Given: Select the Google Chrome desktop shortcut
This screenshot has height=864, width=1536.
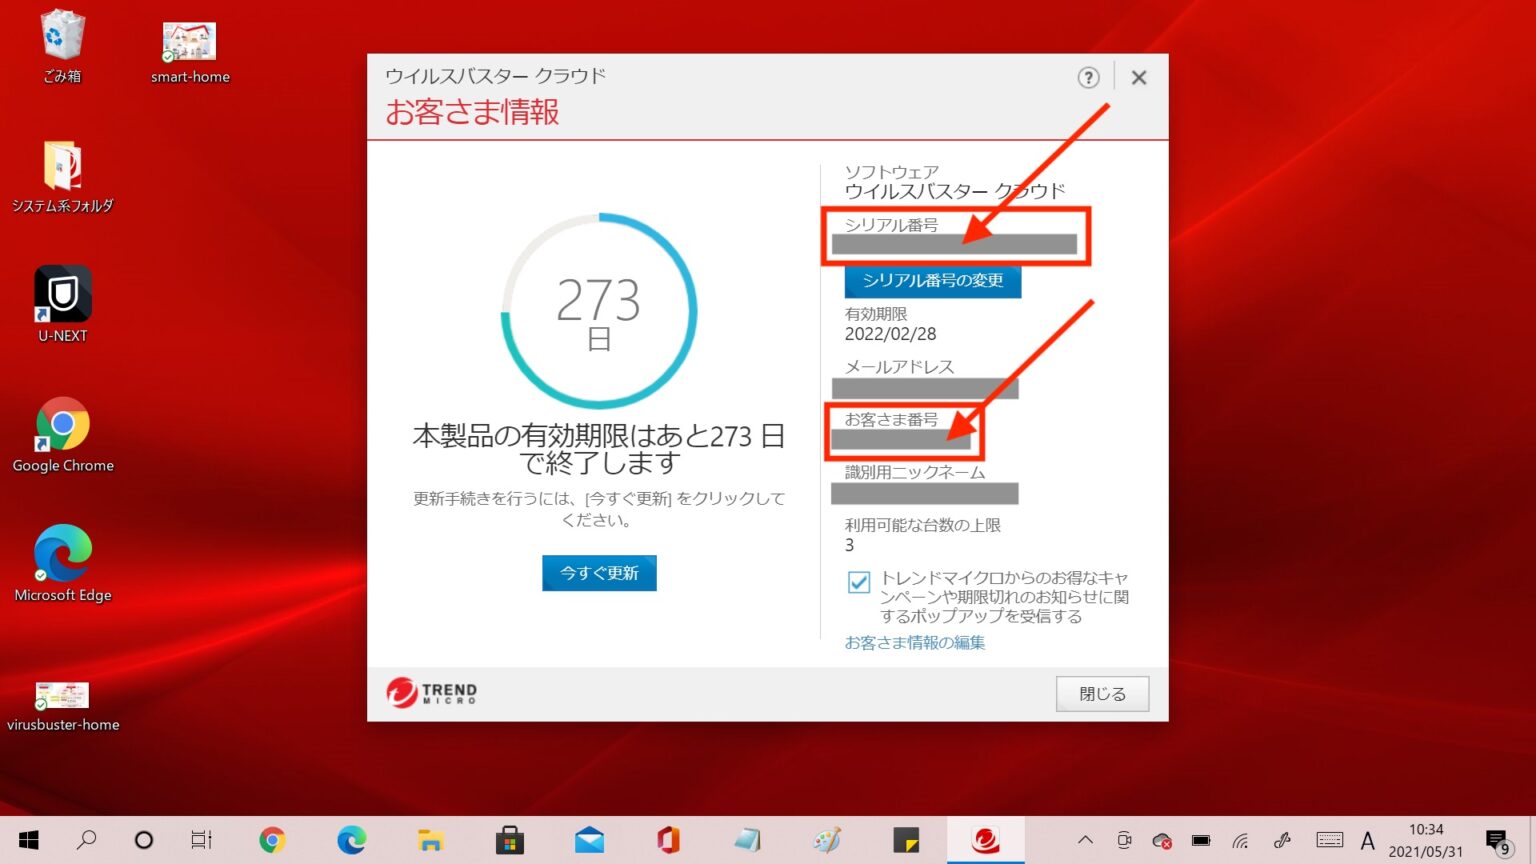Looking at the screenshot, I should [63, 435].
